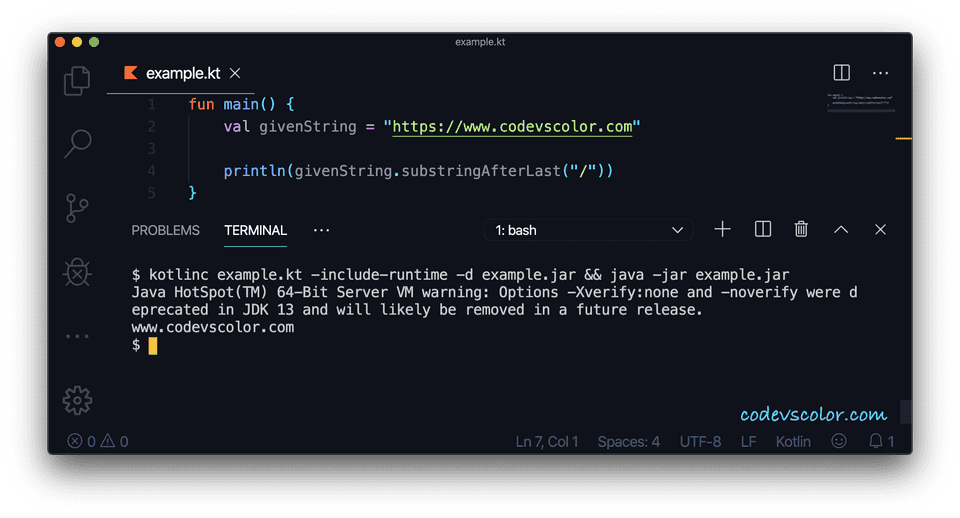The height and width of the screenshot is (518, 960).
Task: Switch to the PROBLEMS tab
Action: coord(166,230)
